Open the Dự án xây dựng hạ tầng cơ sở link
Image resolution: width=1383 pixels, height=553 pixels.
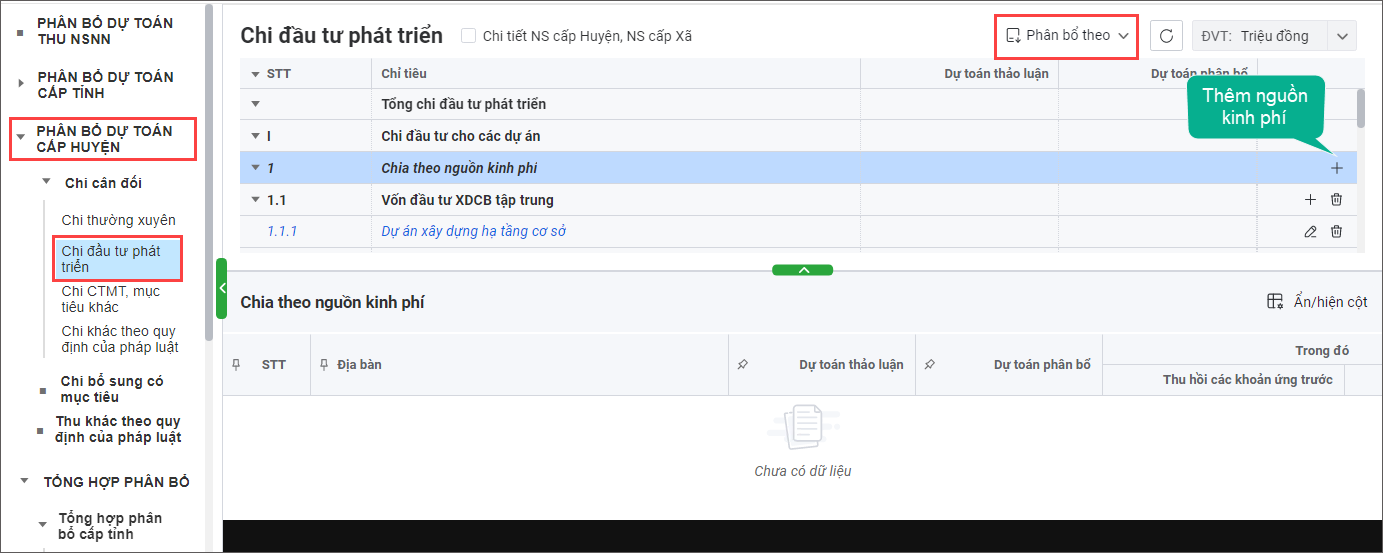coord(474,232)
